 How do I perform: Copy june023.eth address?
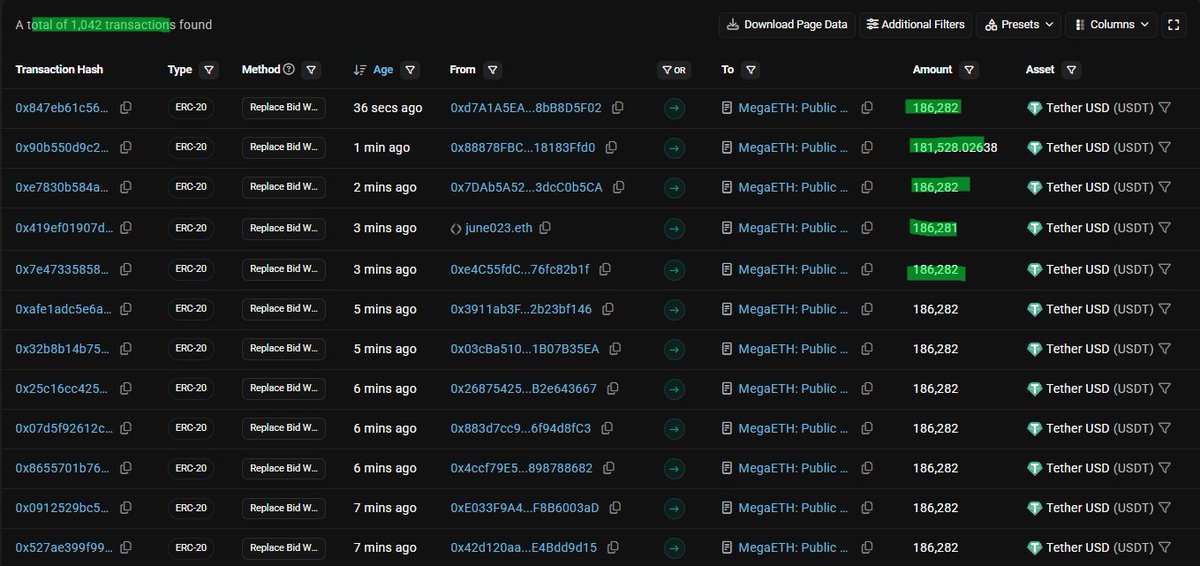point(545,228)
